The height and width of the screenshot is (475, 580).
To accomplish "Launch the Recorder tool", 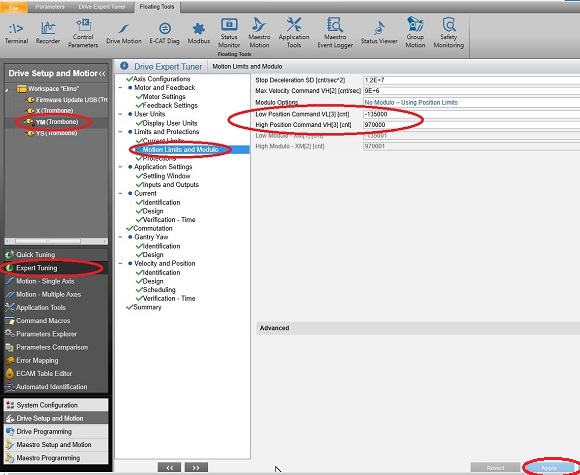I will click(48, 33).
